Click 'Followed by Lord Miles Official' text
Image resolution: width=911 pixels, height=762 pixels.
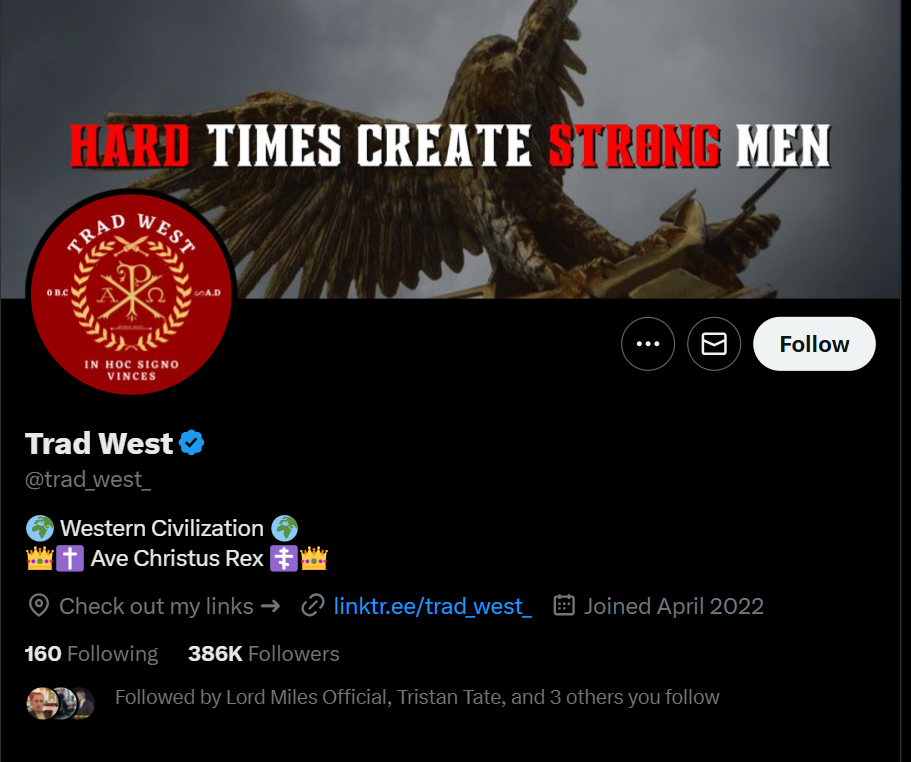[x=253, y=697]
